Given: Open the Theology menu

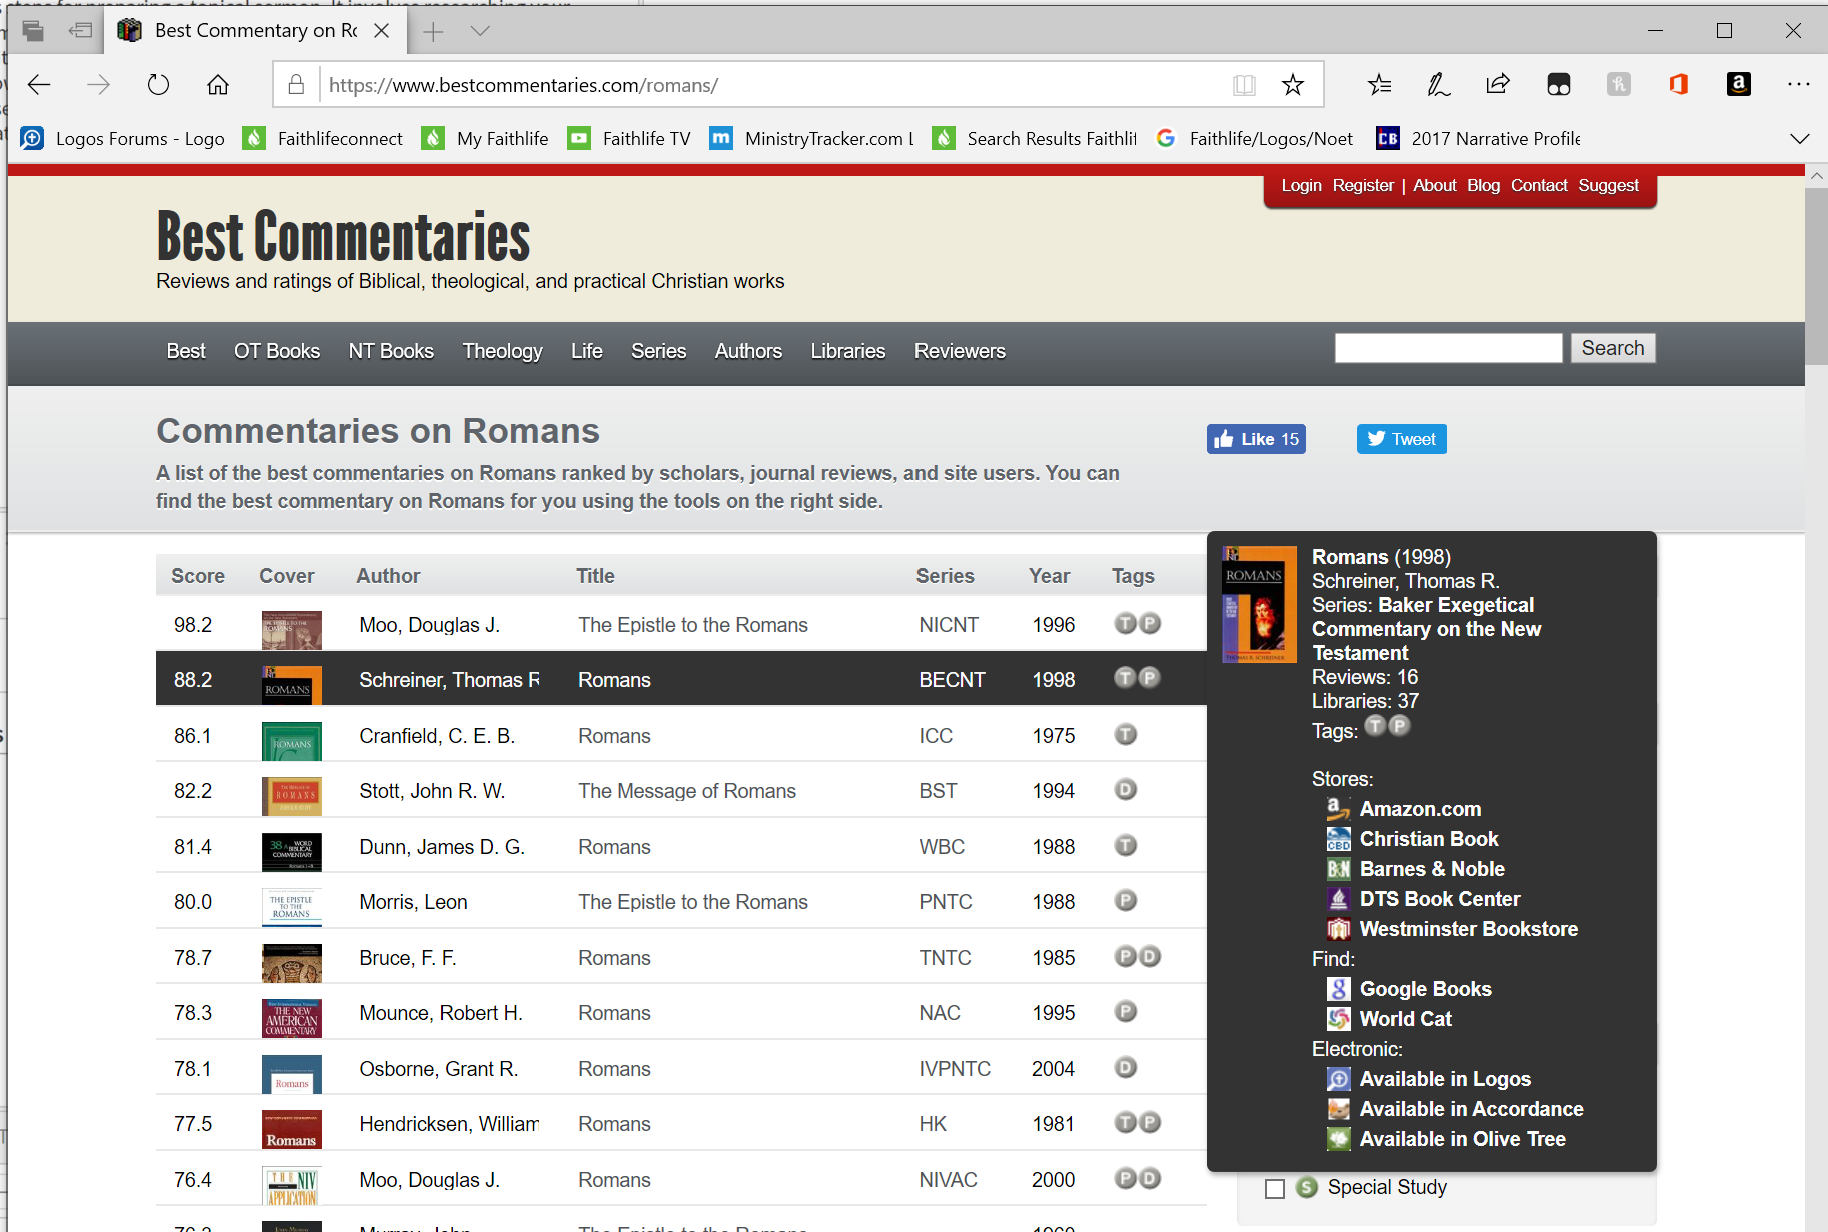Looking at the screenshot, I should [x=502, y=351].
